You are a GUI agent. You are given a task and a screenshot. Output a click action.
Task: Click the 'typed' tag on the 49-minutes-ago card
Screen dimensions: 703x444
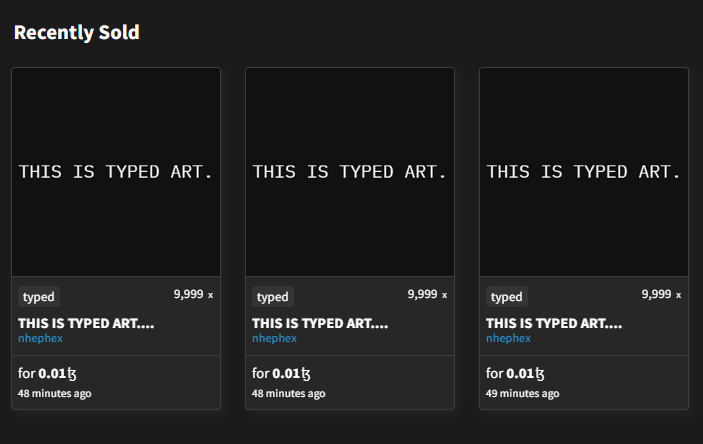507,297
